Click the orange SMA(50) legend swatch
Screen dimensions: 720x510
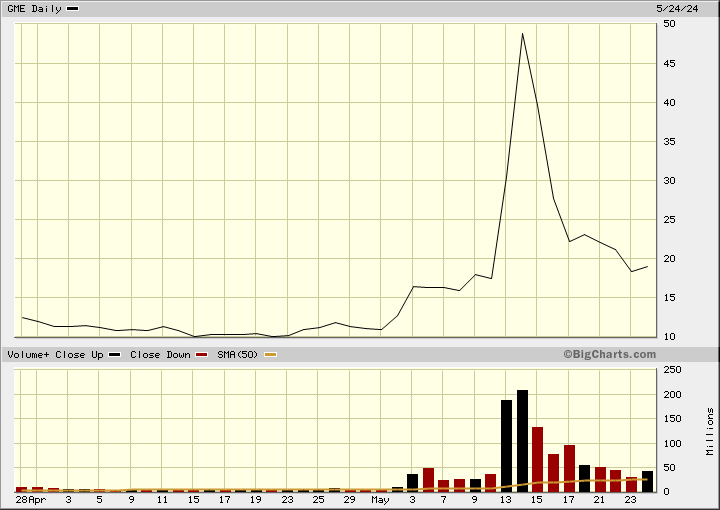[x=270, y=355]
